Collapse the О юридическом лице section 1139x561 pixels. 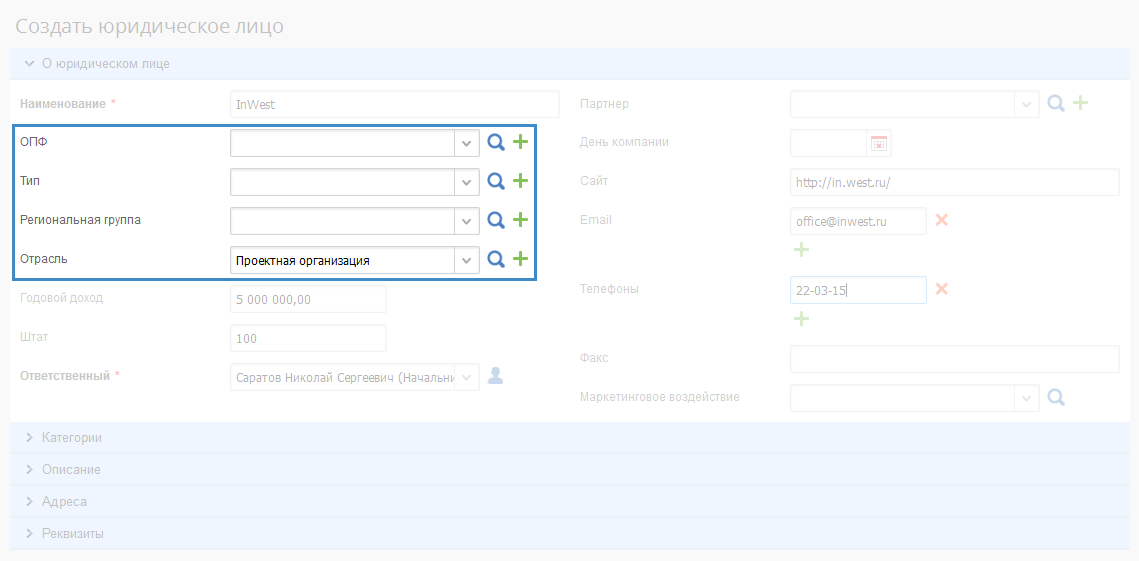[104, 64]
